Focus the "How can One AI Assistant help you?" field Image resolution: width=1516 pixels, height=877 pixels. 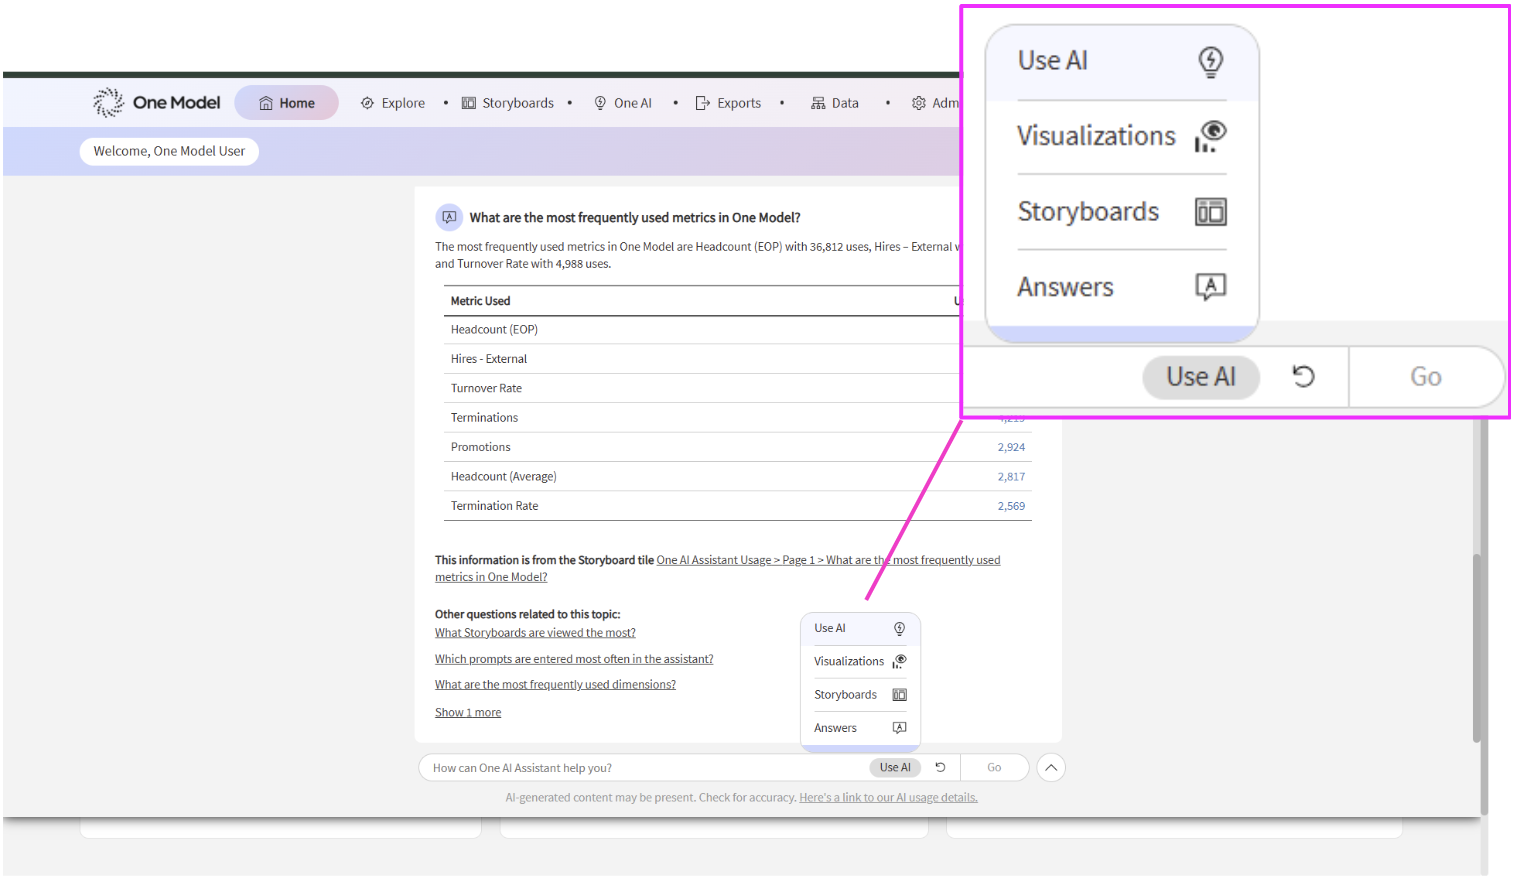point(640,767)
